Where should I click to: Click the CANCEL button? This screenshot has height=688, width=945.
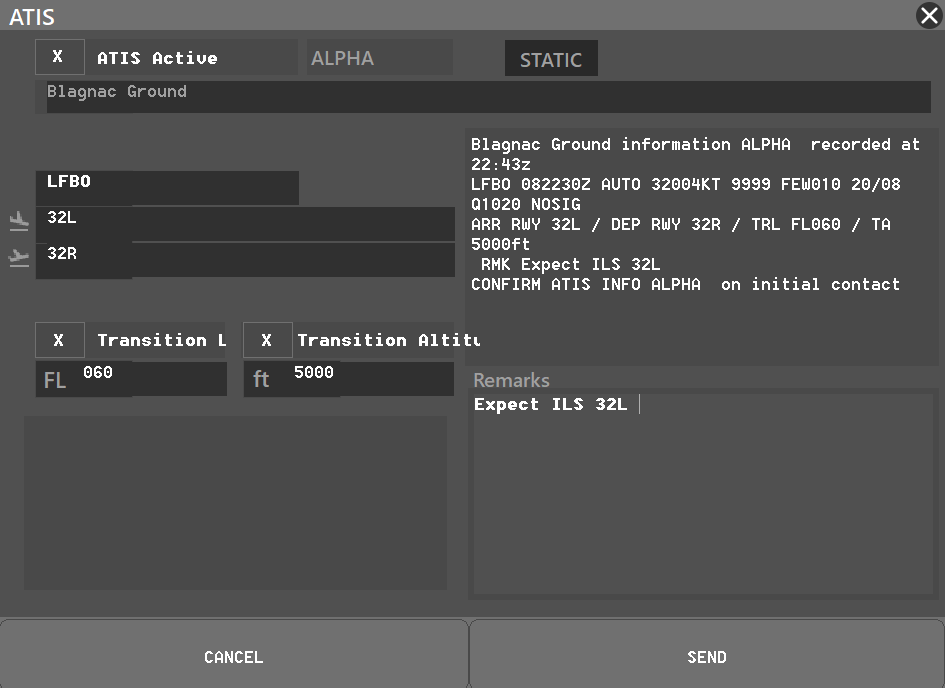pos(234,656)
